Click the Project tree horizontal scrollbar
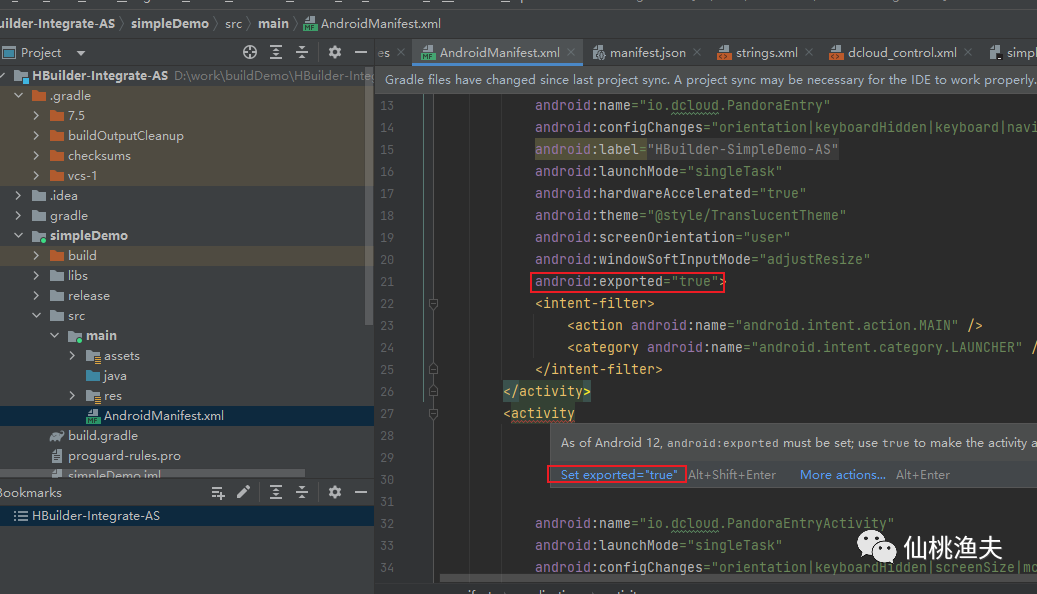The width and height of the screenshot is (1037, 594). coord(152,473)
